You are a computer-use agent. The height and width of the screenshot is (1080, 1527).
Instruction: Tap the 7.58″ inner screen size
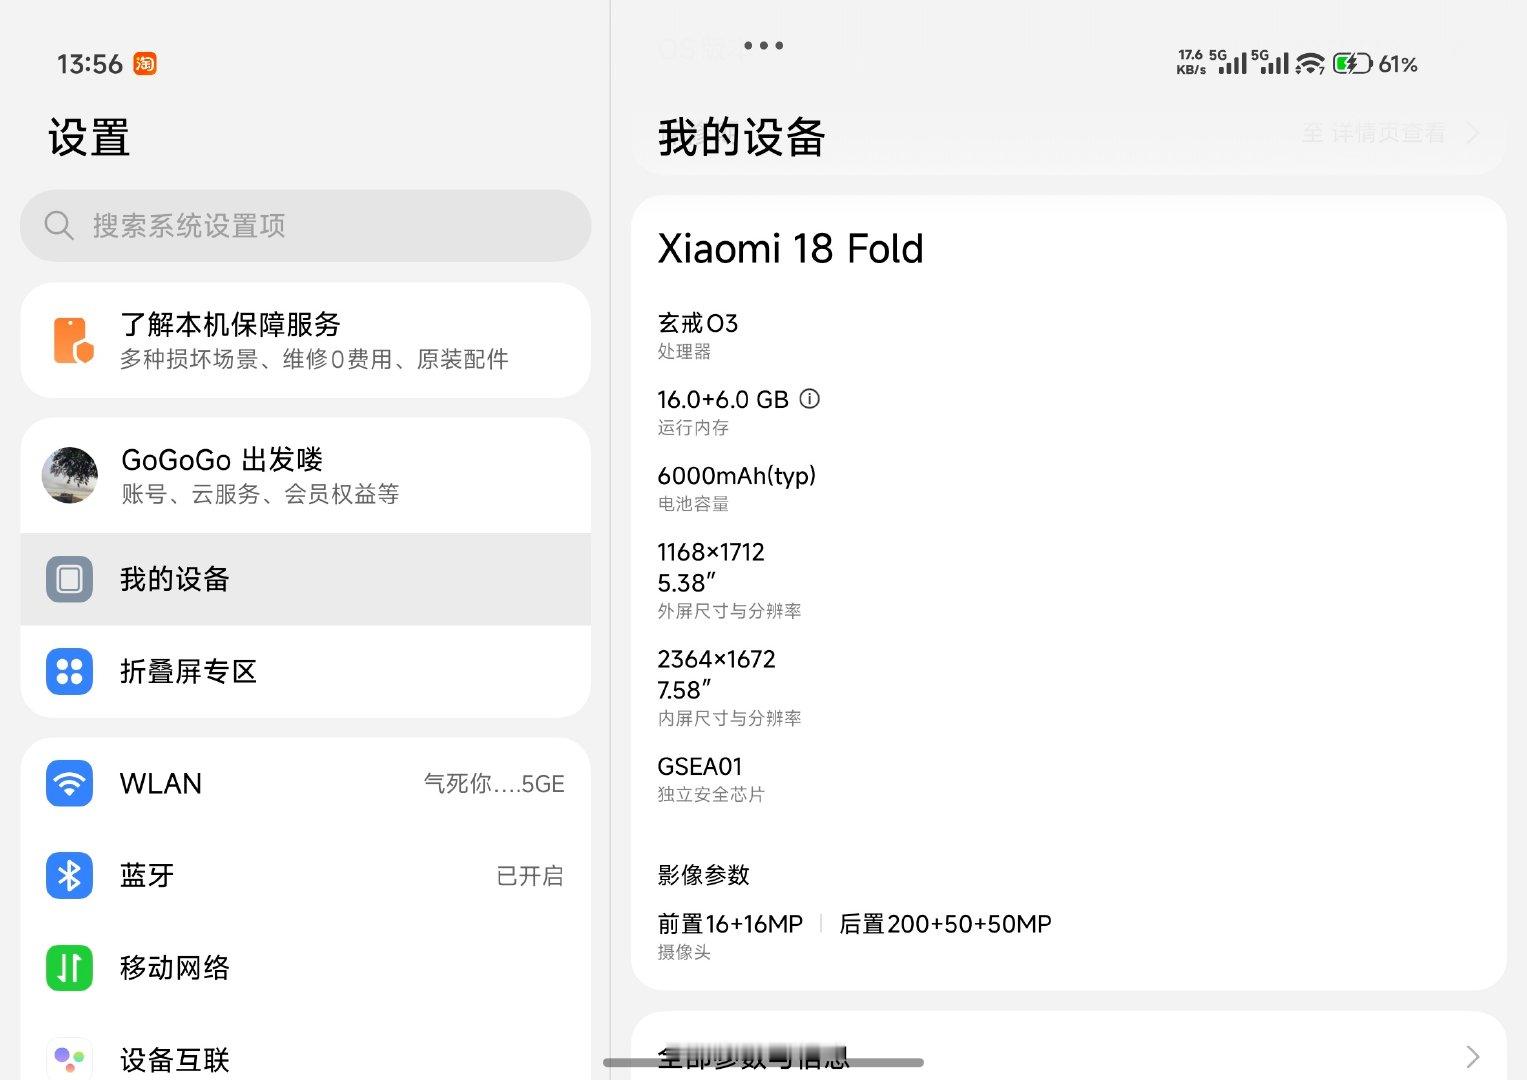(684, 690)
